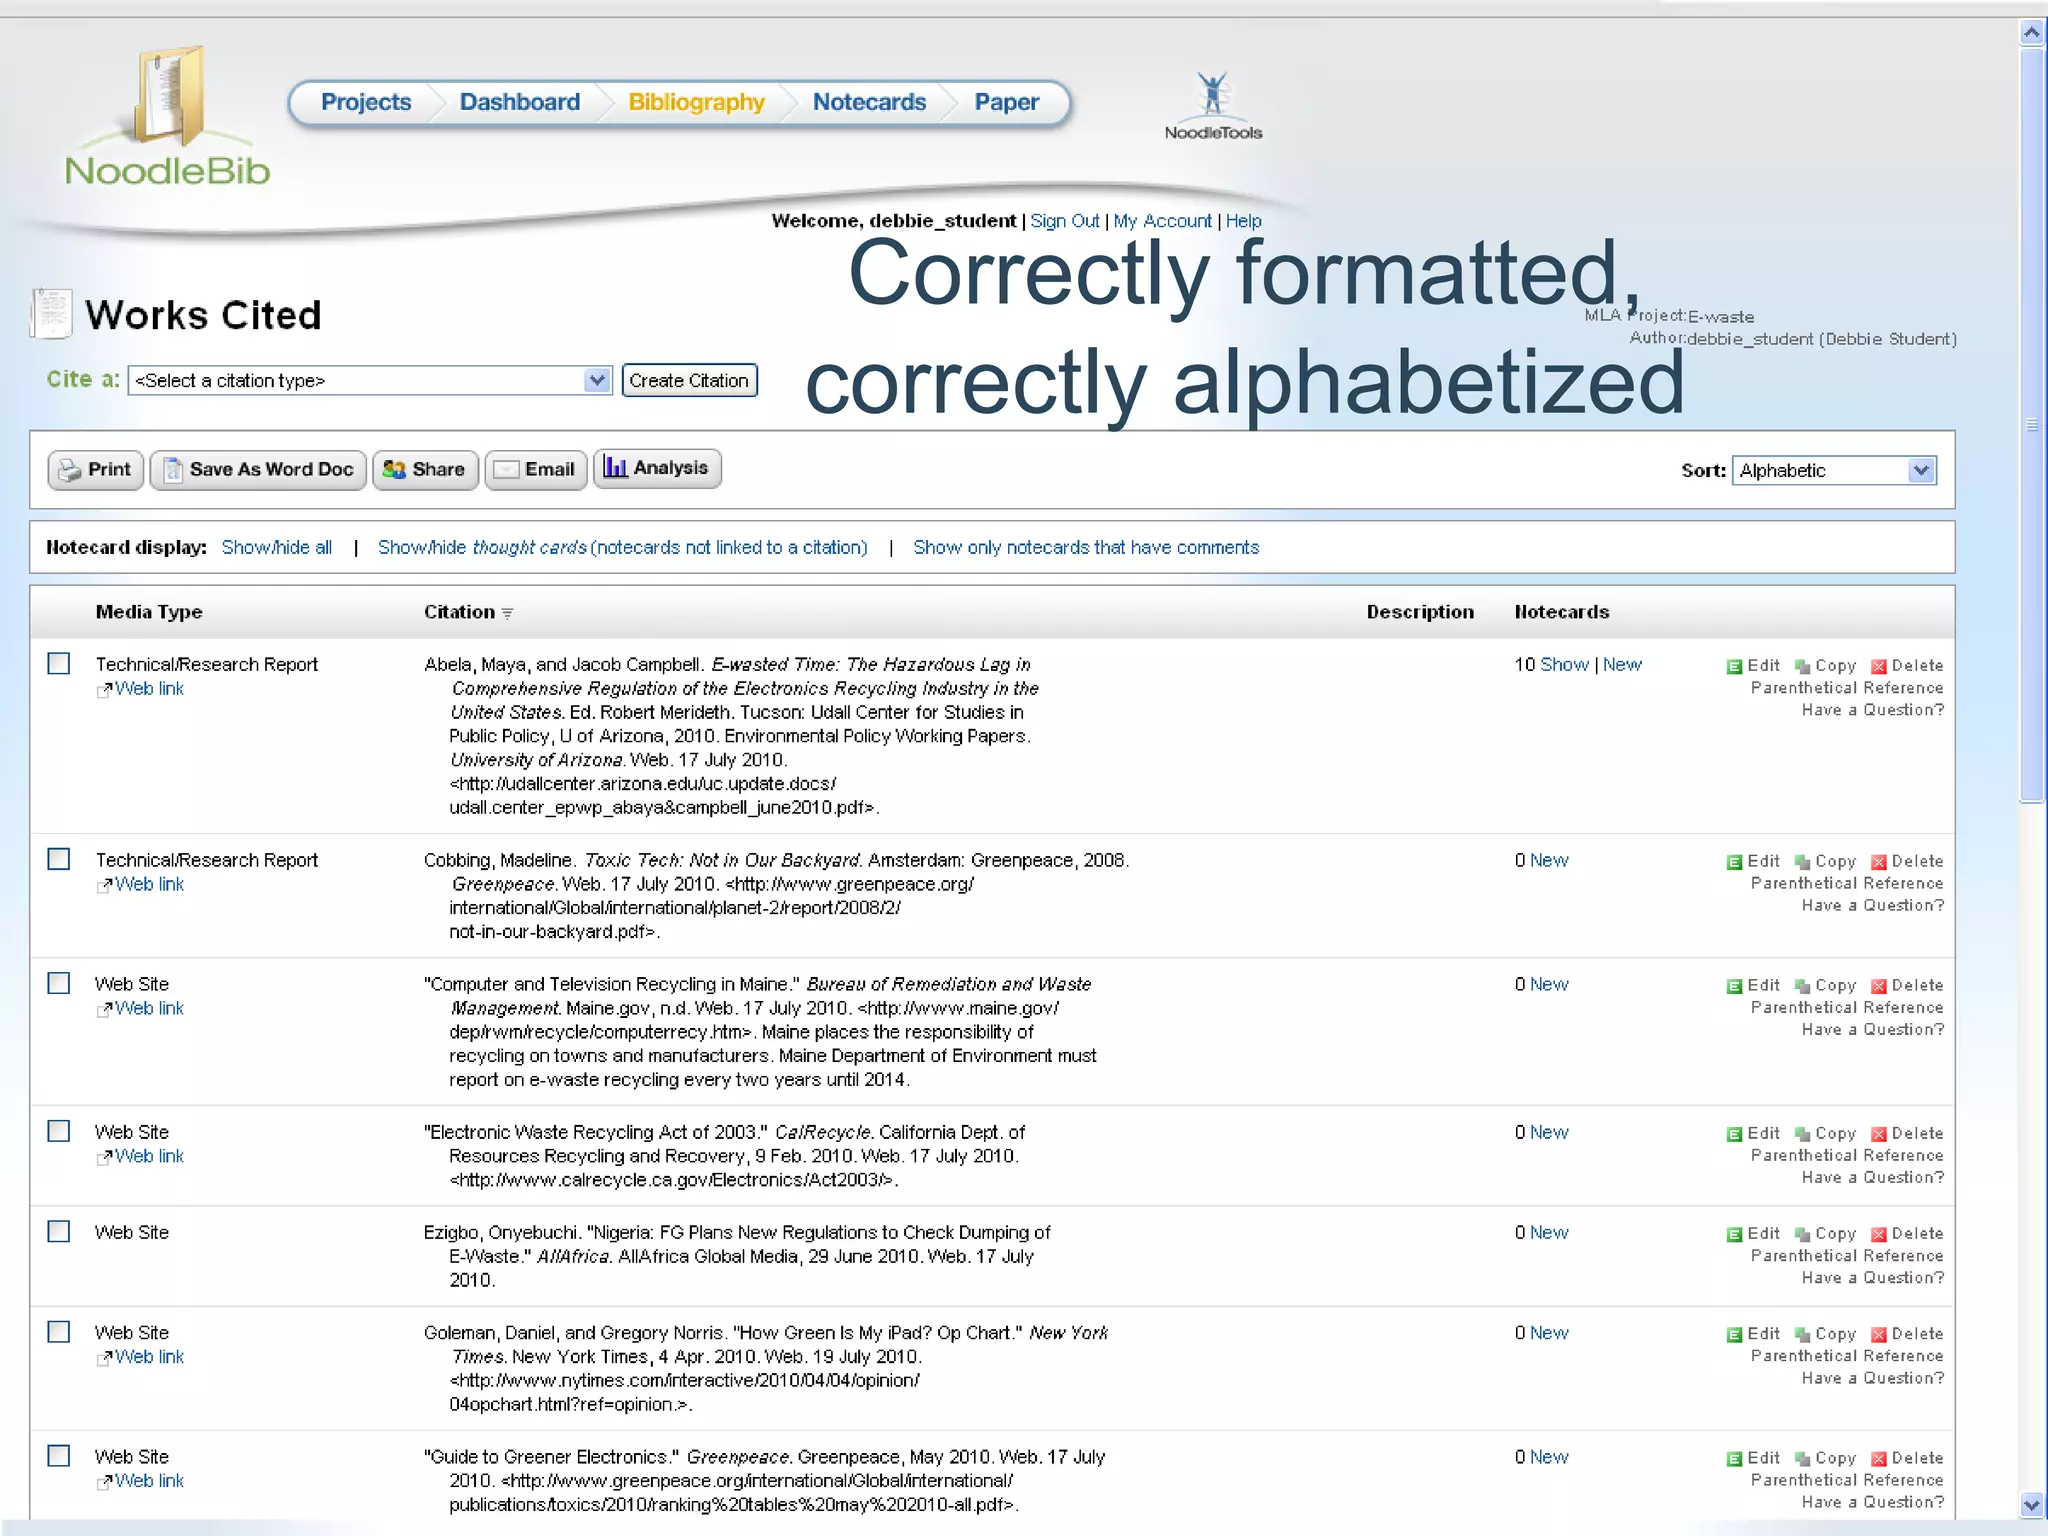This screenshot has height=1536, width=2048.
Task: Click red Delete icon for Cobbing citation
Action: coord(1879,862)
